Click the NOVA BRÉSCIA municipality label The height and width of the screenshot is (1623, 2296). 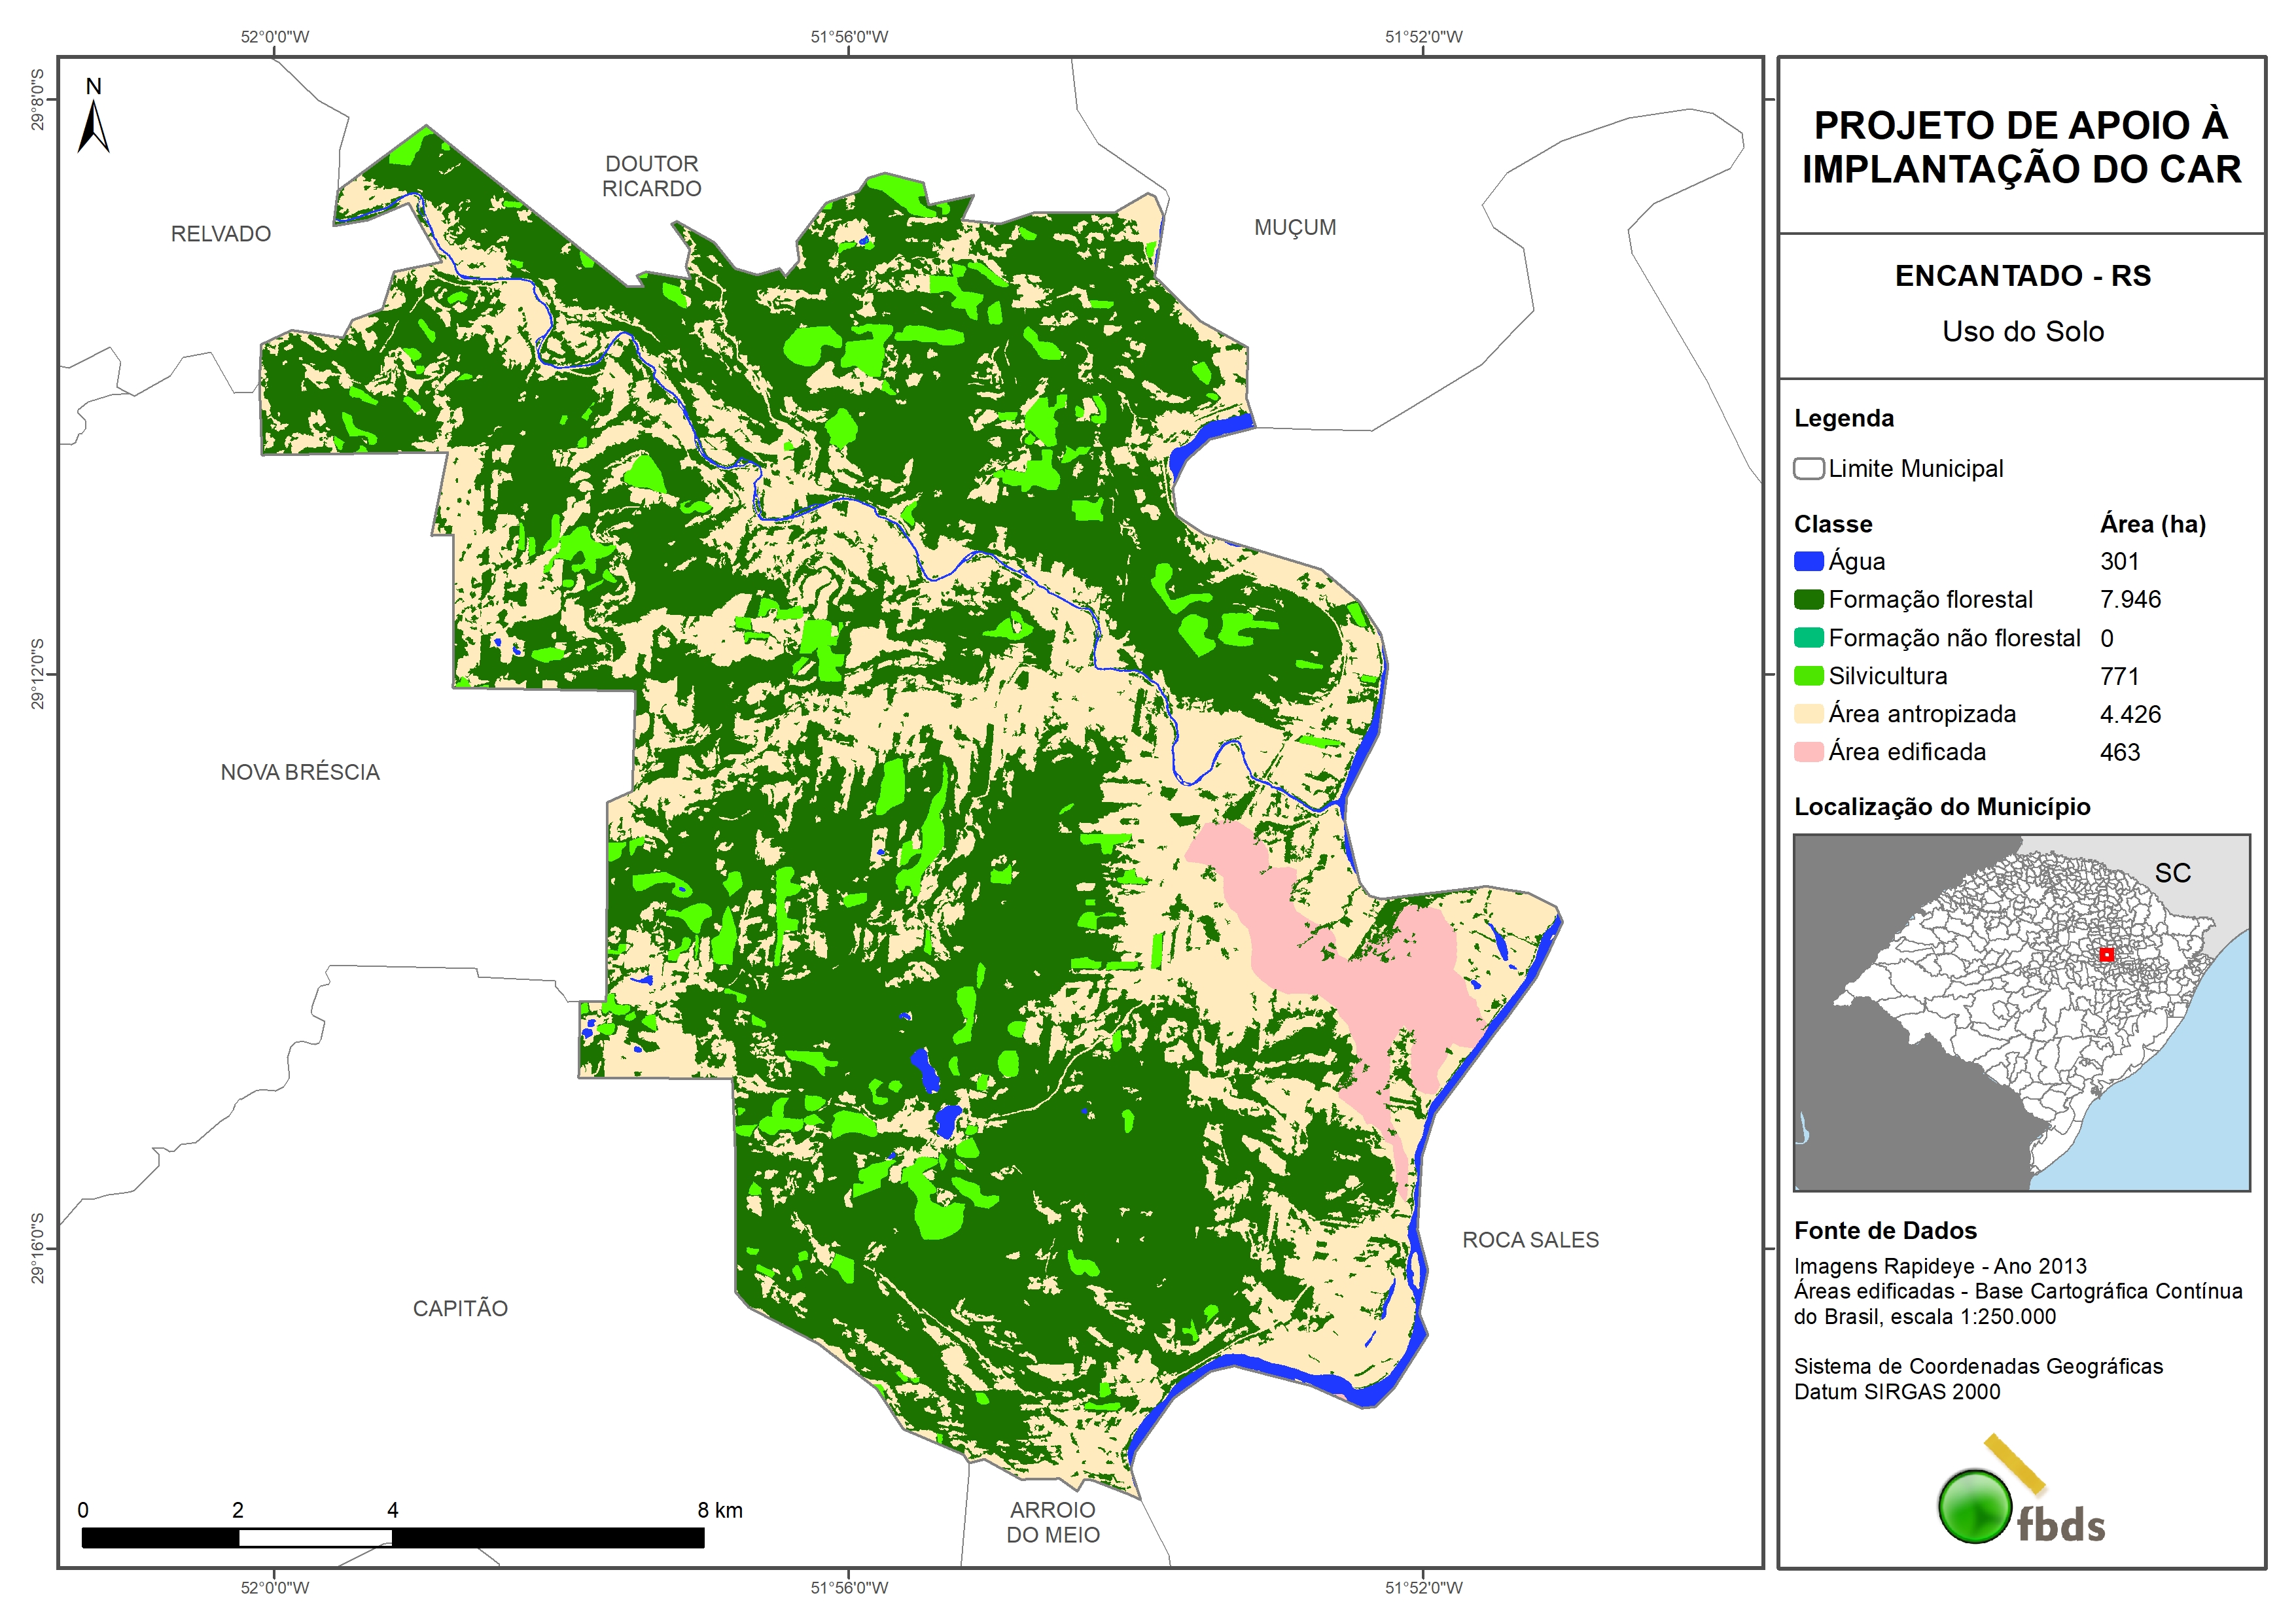click(300, 772)
